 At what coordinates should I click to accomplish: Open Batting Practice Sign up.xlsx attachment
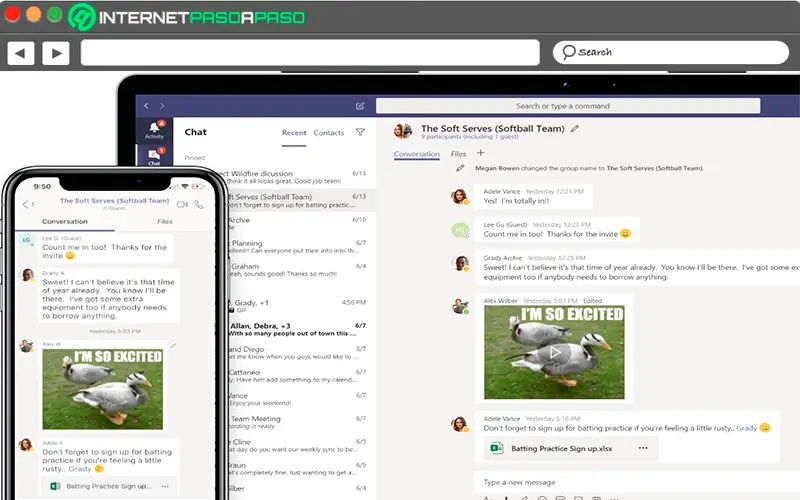pyautogui.click(x=561, y=448)
